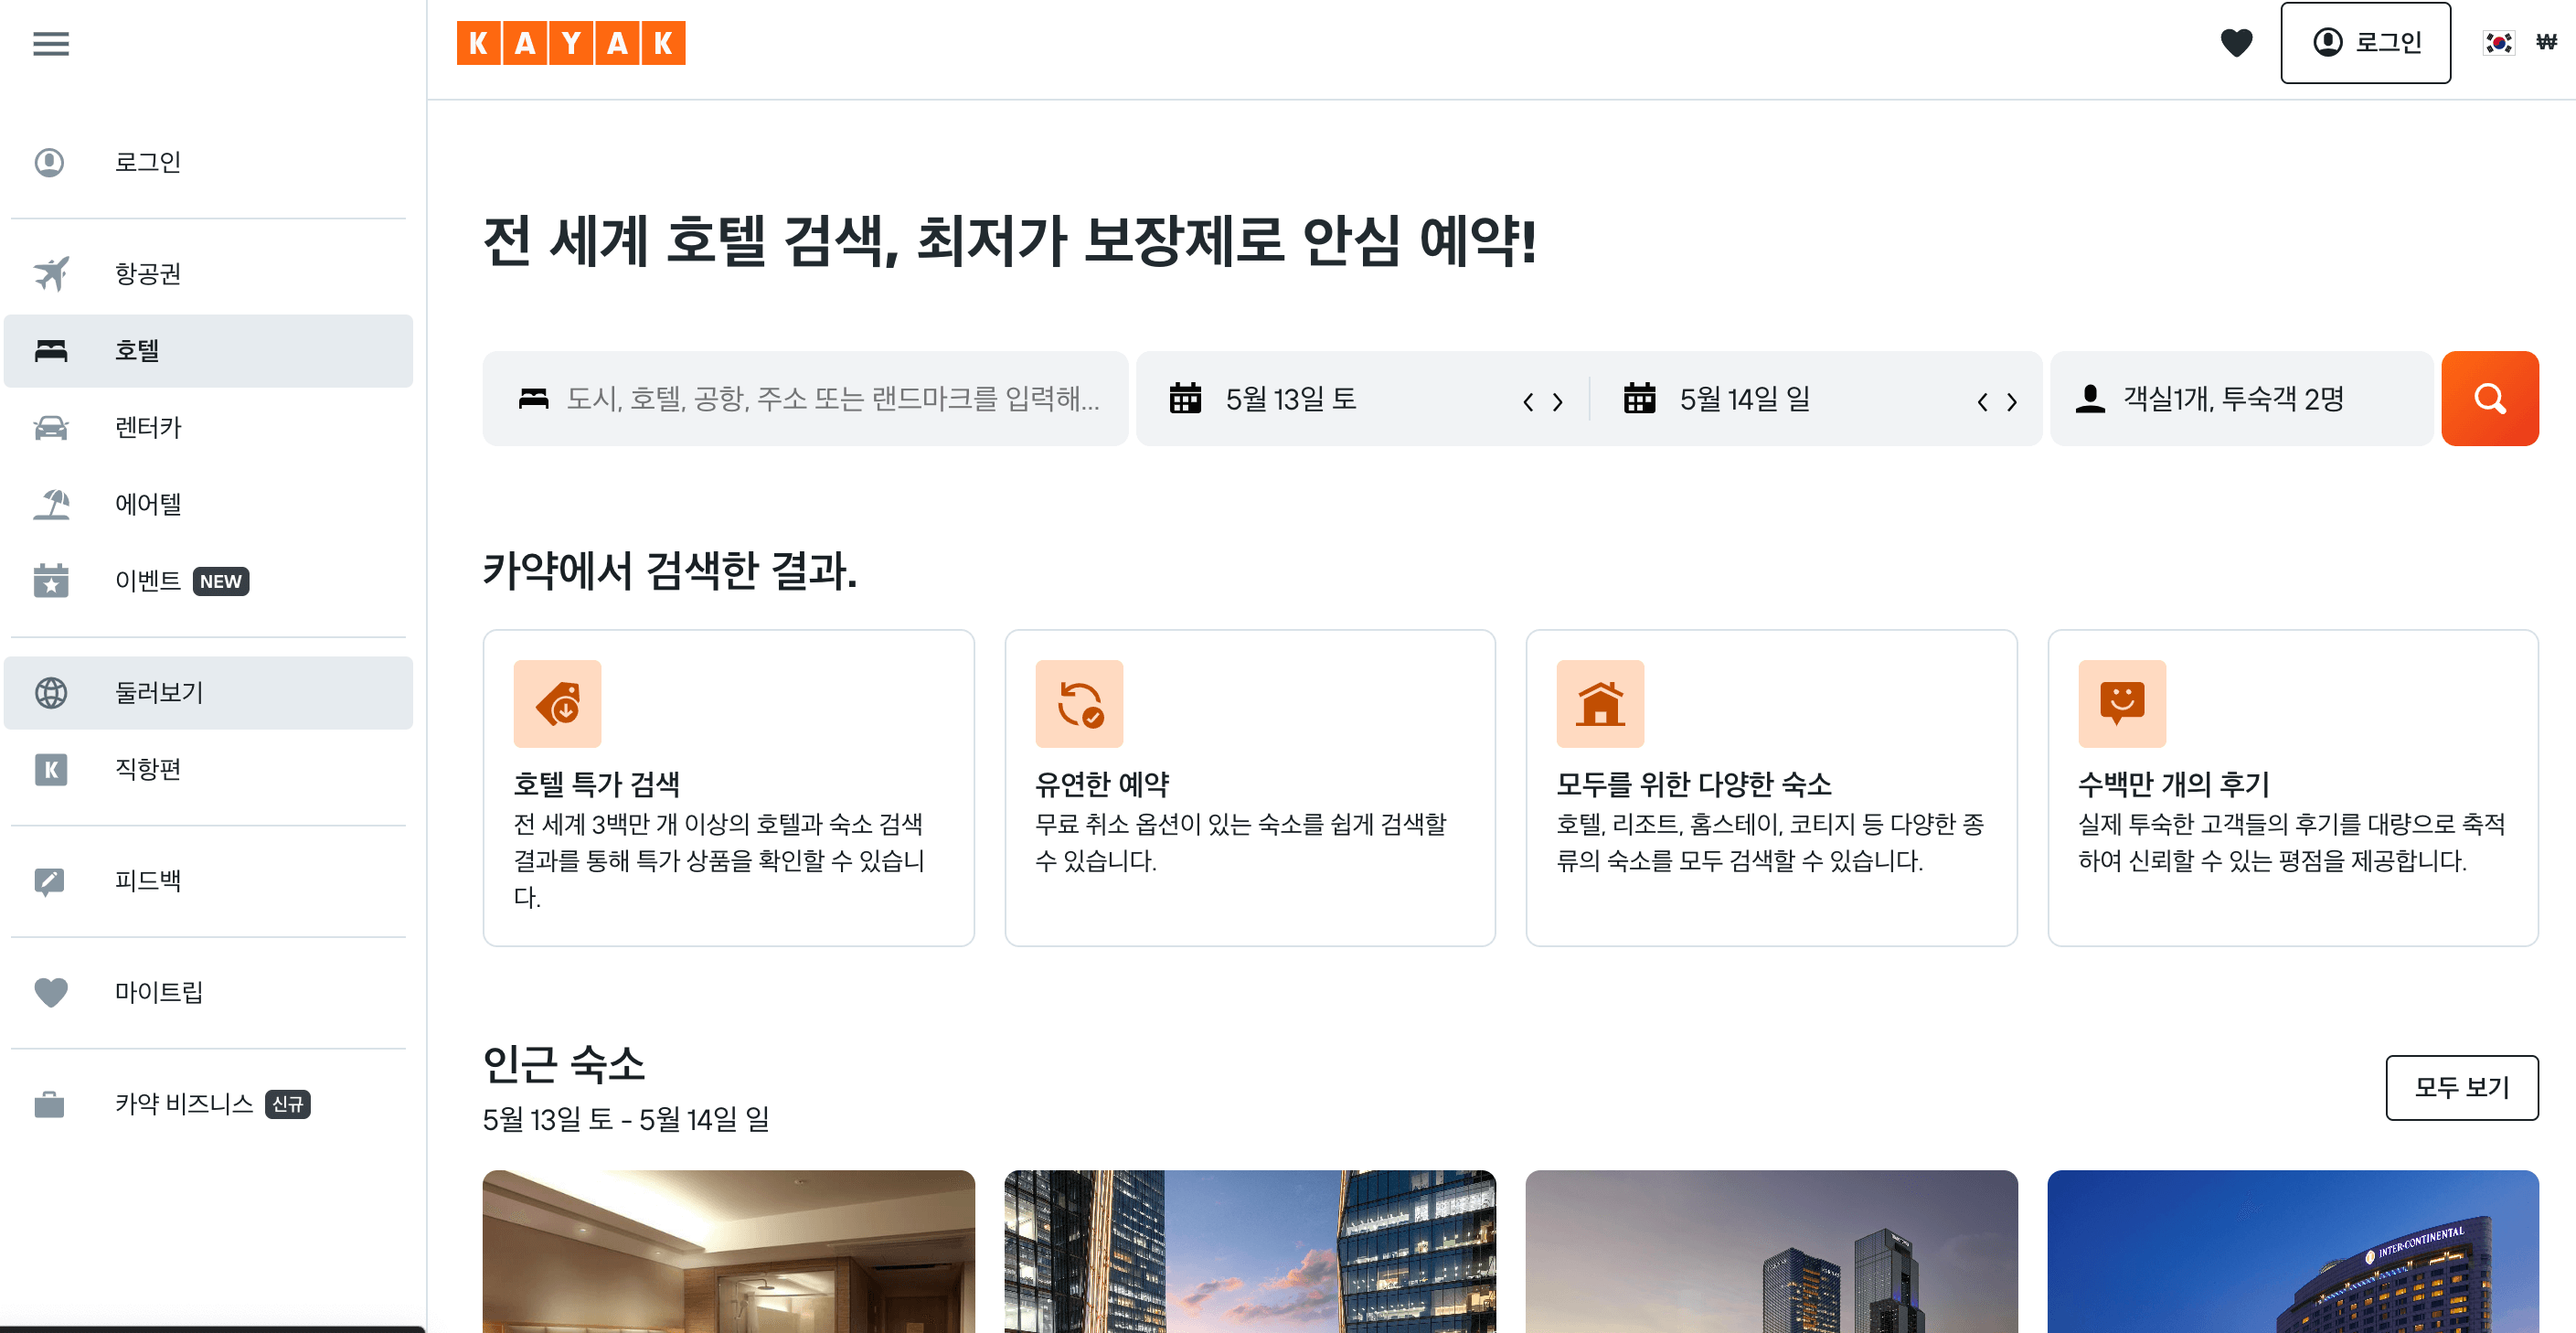This screenshot has height=1333, width=2576.
Task: Open the 마이트립 heart icon in sidebar
Action: (x=51, y=991)
